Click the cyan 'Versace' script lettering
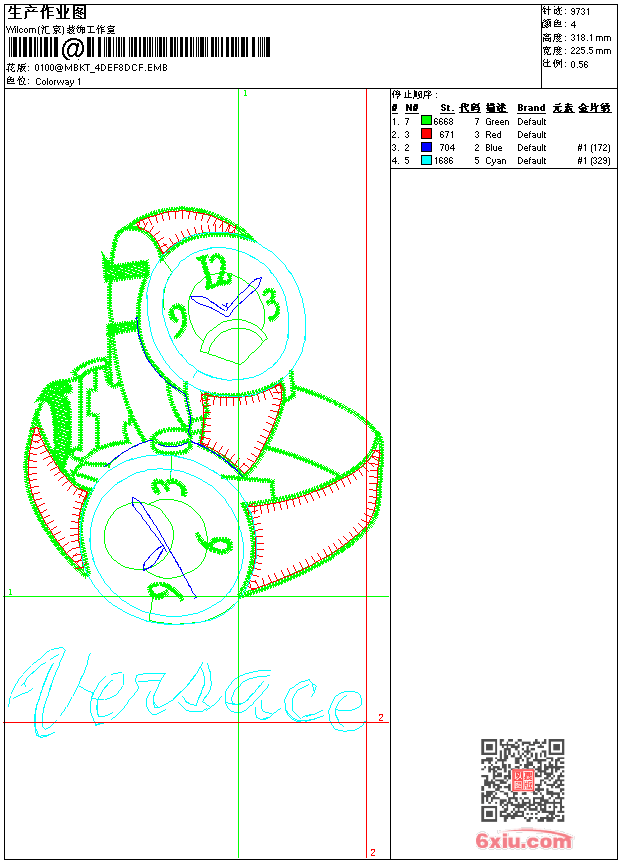This screenshot has width=620, height=860. [x=187, y=692]
